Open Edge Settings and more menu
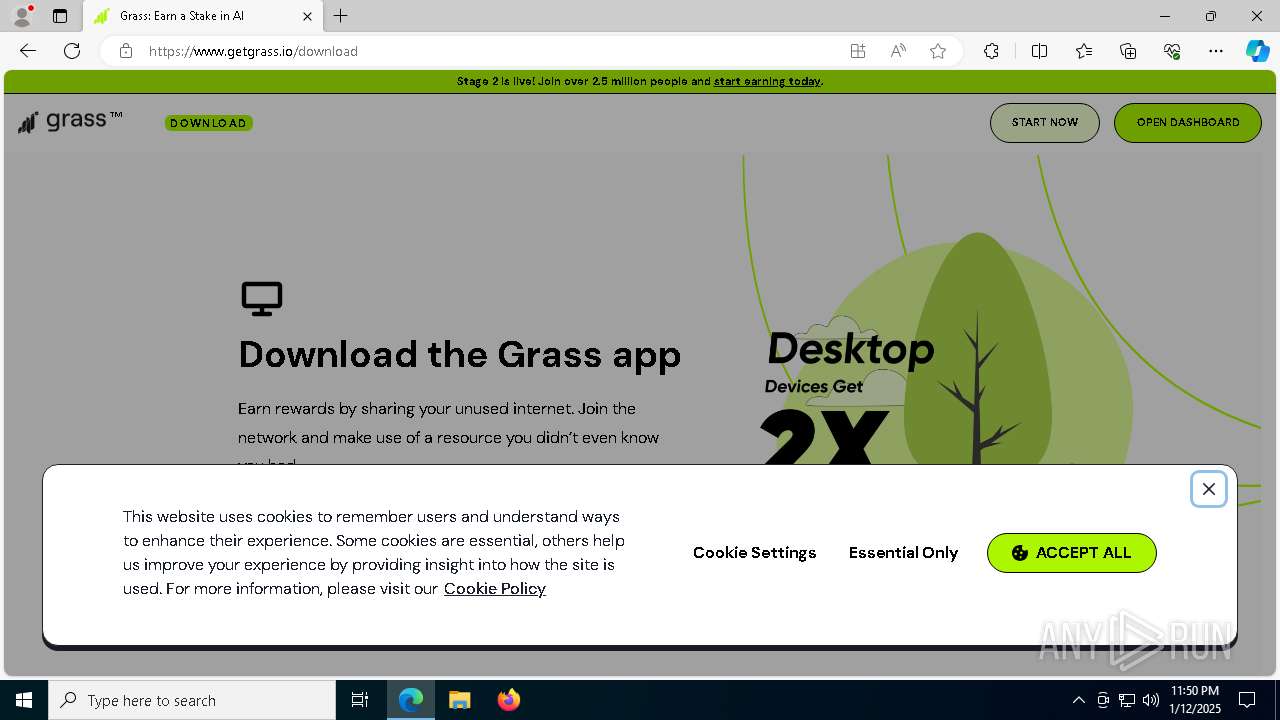The height and width of the screenshot is (720, 1280). (x=1216, y=51)
